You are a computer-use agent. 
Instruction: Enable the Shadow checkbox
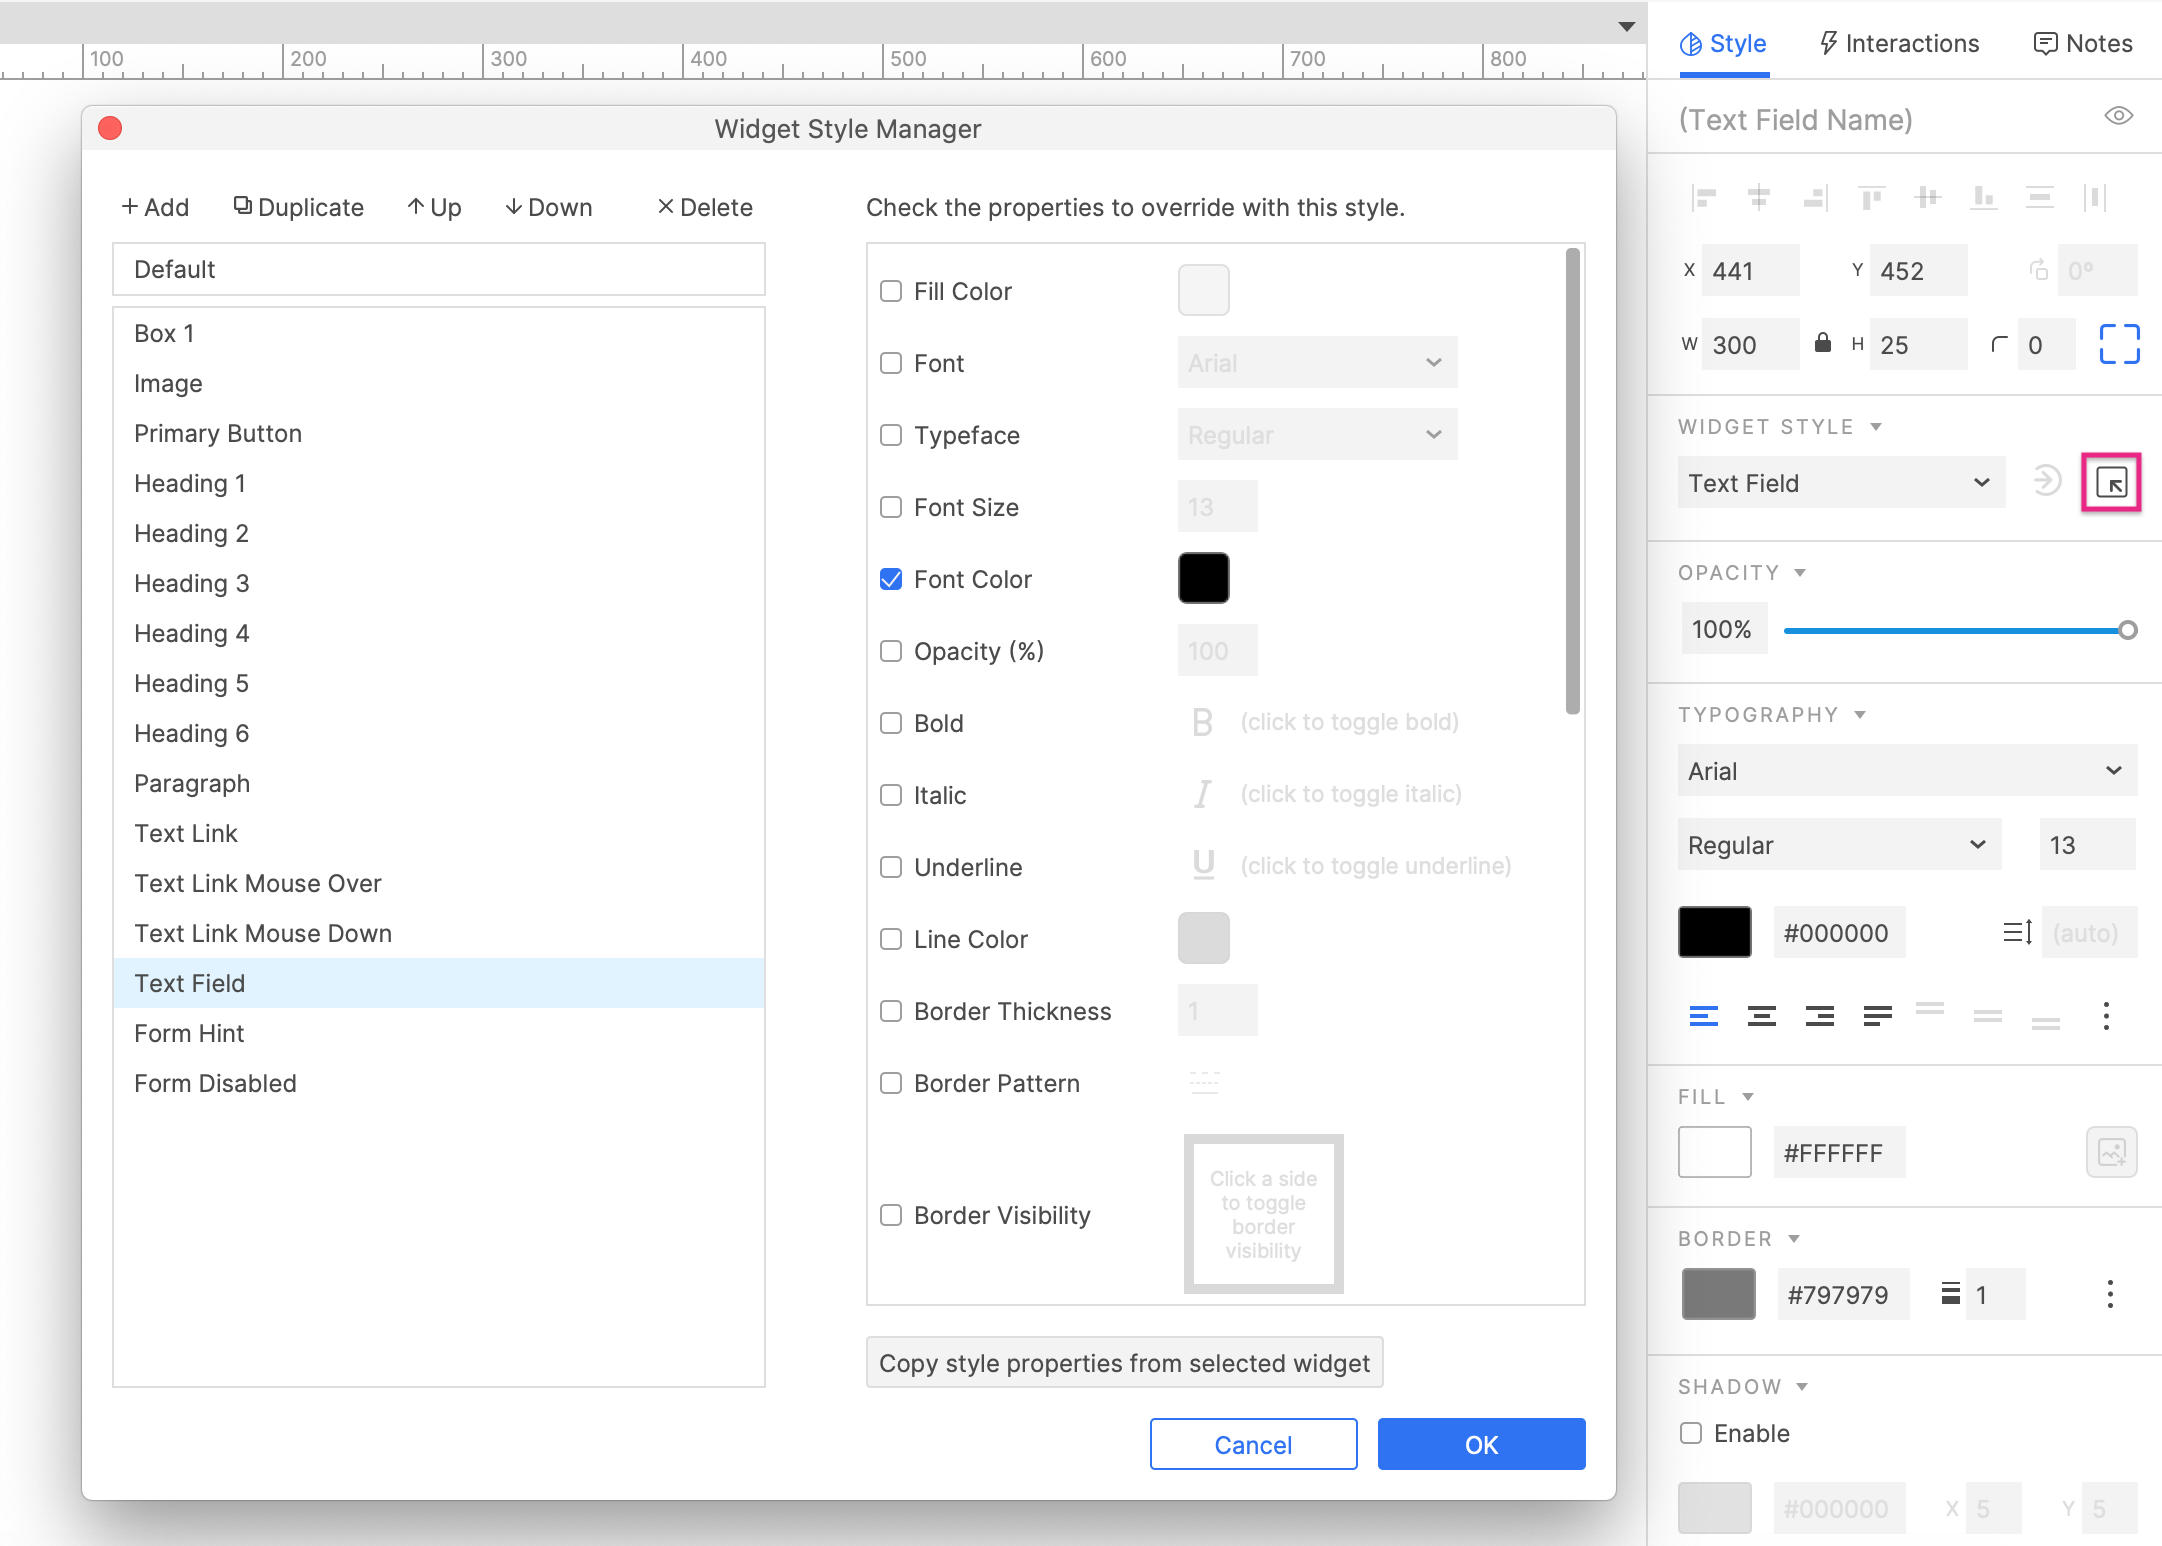(x=1691, y=1433)
